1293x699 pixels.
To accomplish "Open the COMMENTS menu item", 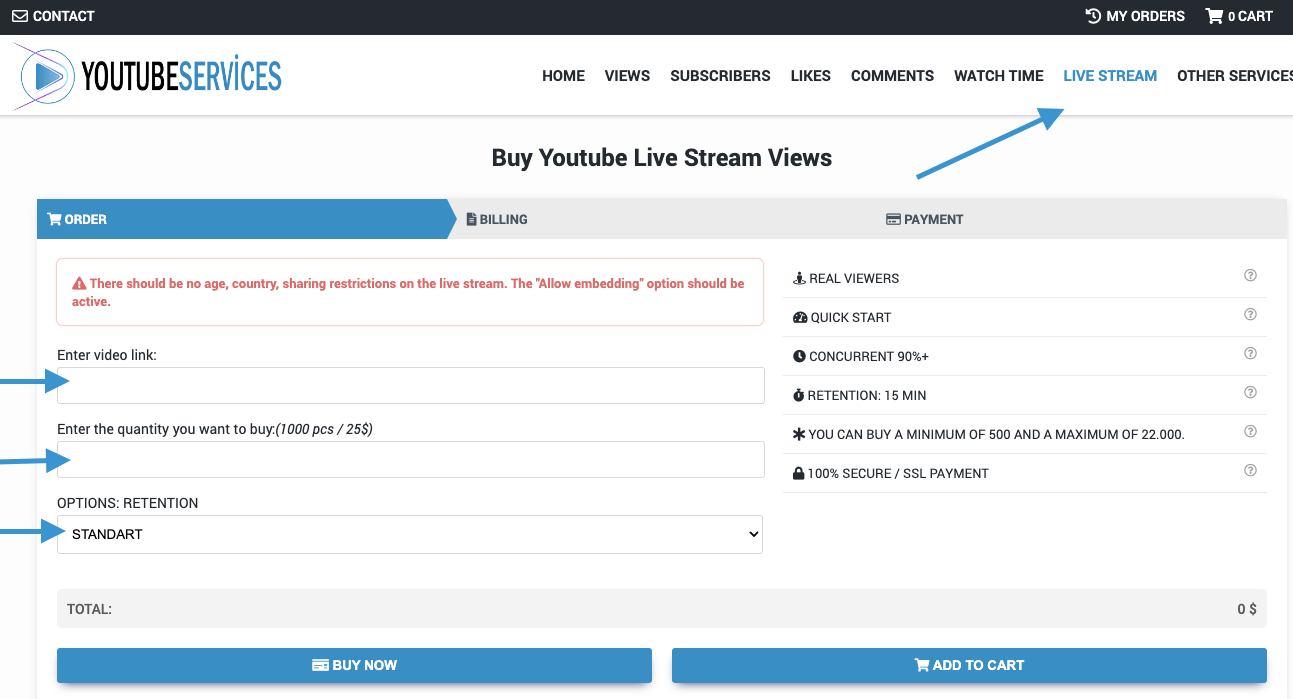I will point(892,75).
